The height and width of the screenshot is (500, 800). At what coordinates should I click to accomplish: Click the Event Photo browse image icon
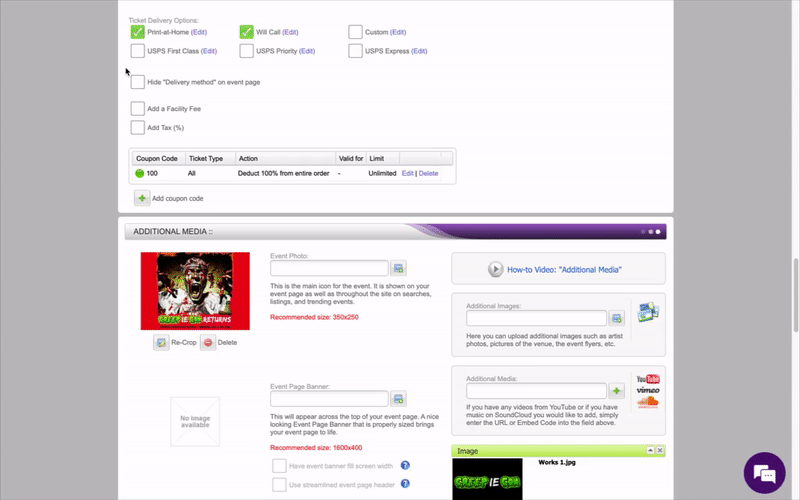pyautogui.click(x=399, y=268)
